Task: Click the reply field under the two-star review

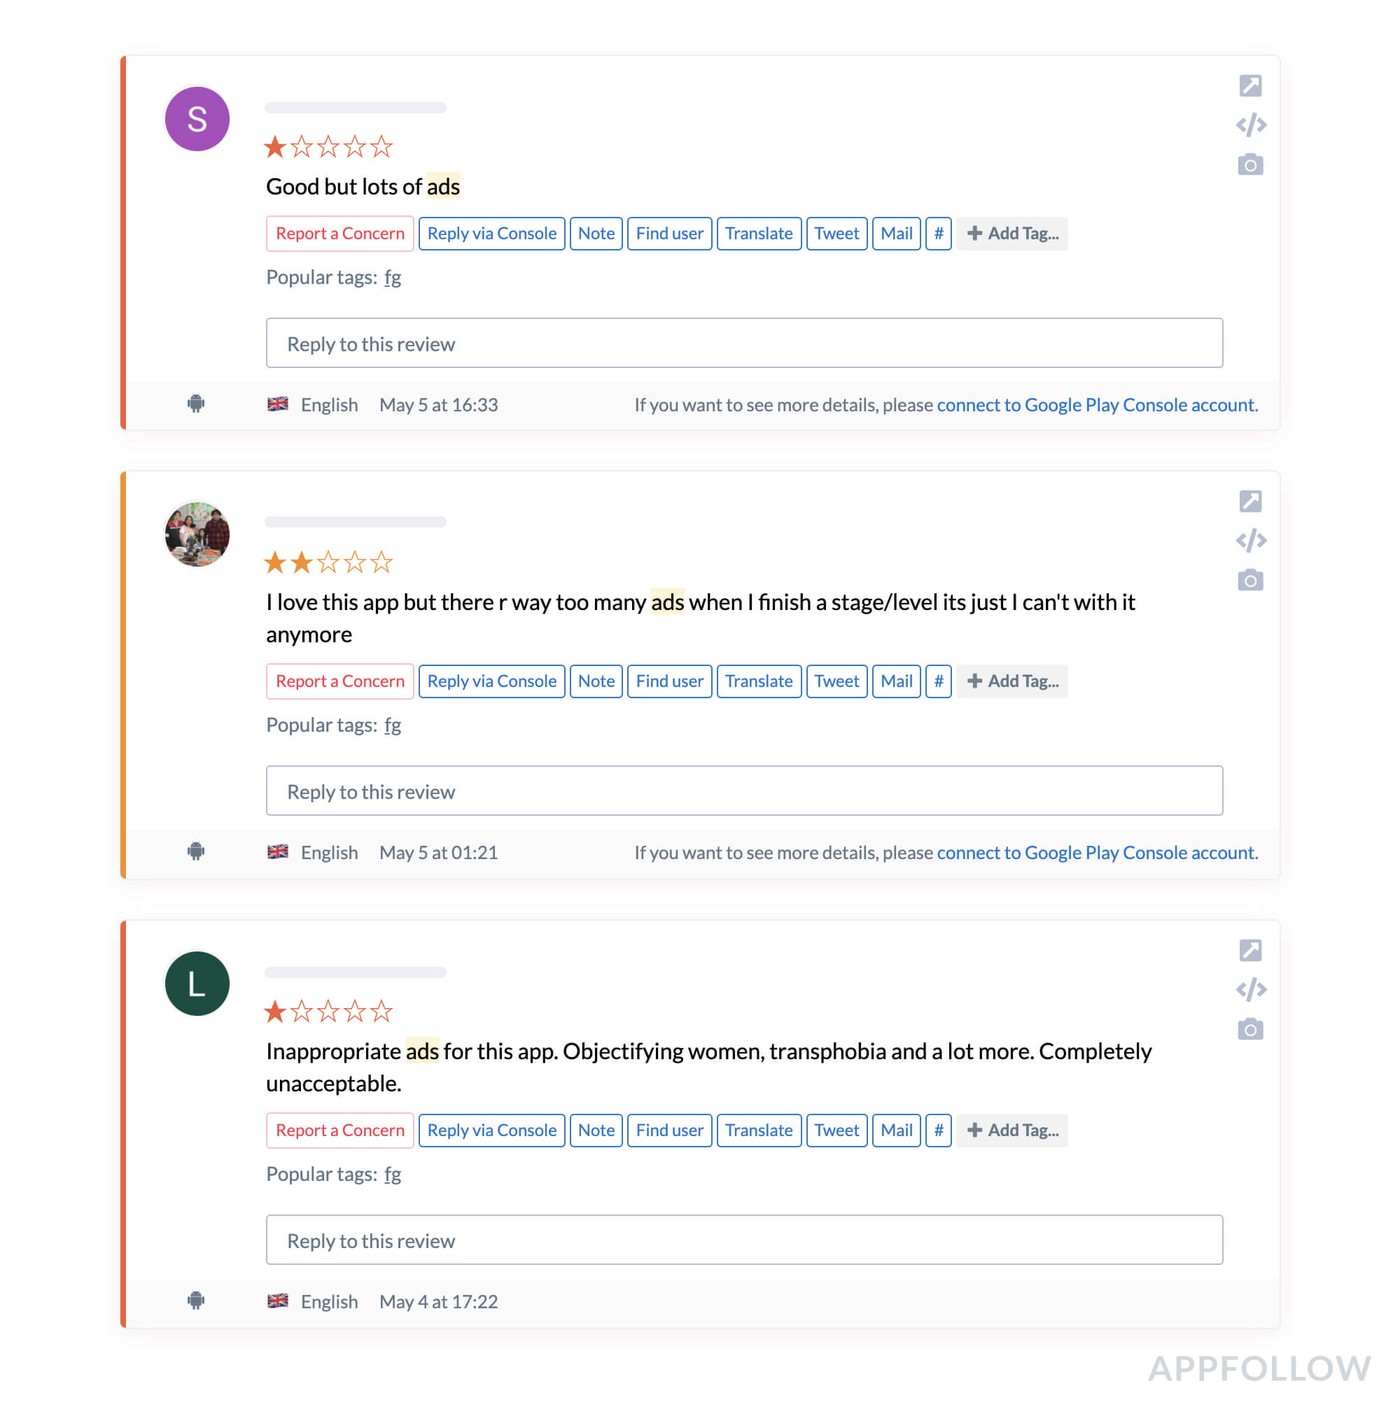Action: 744,792
